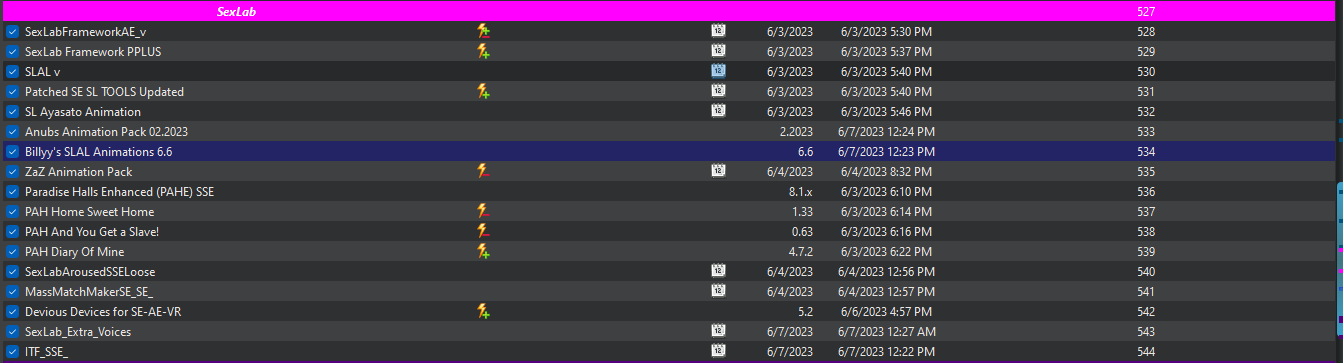Click calendar icon in ZaZ Animation Pack row
This screenshot has width=1343, height=363.
(x=717, y=171)
